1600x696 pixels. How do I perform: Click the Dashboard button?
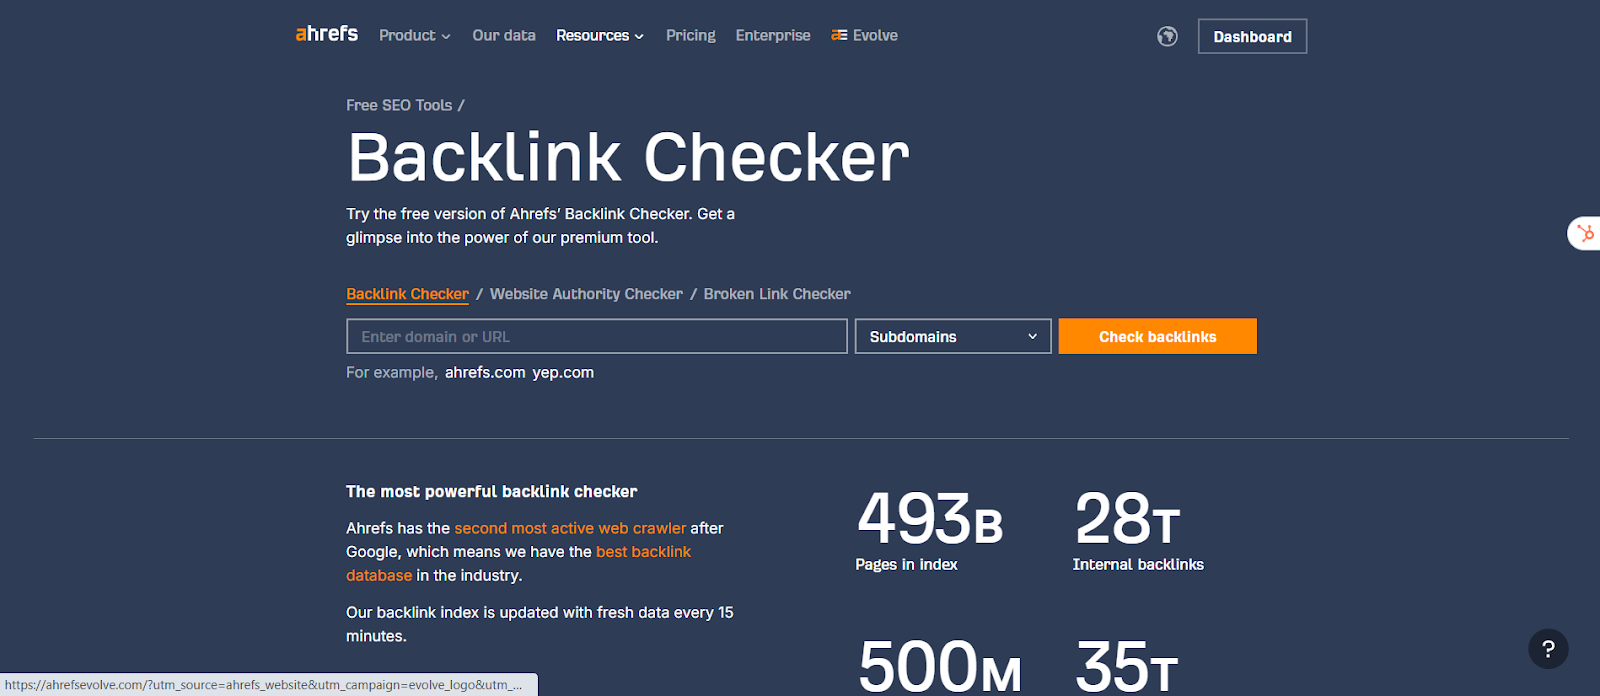[1252, 36]
